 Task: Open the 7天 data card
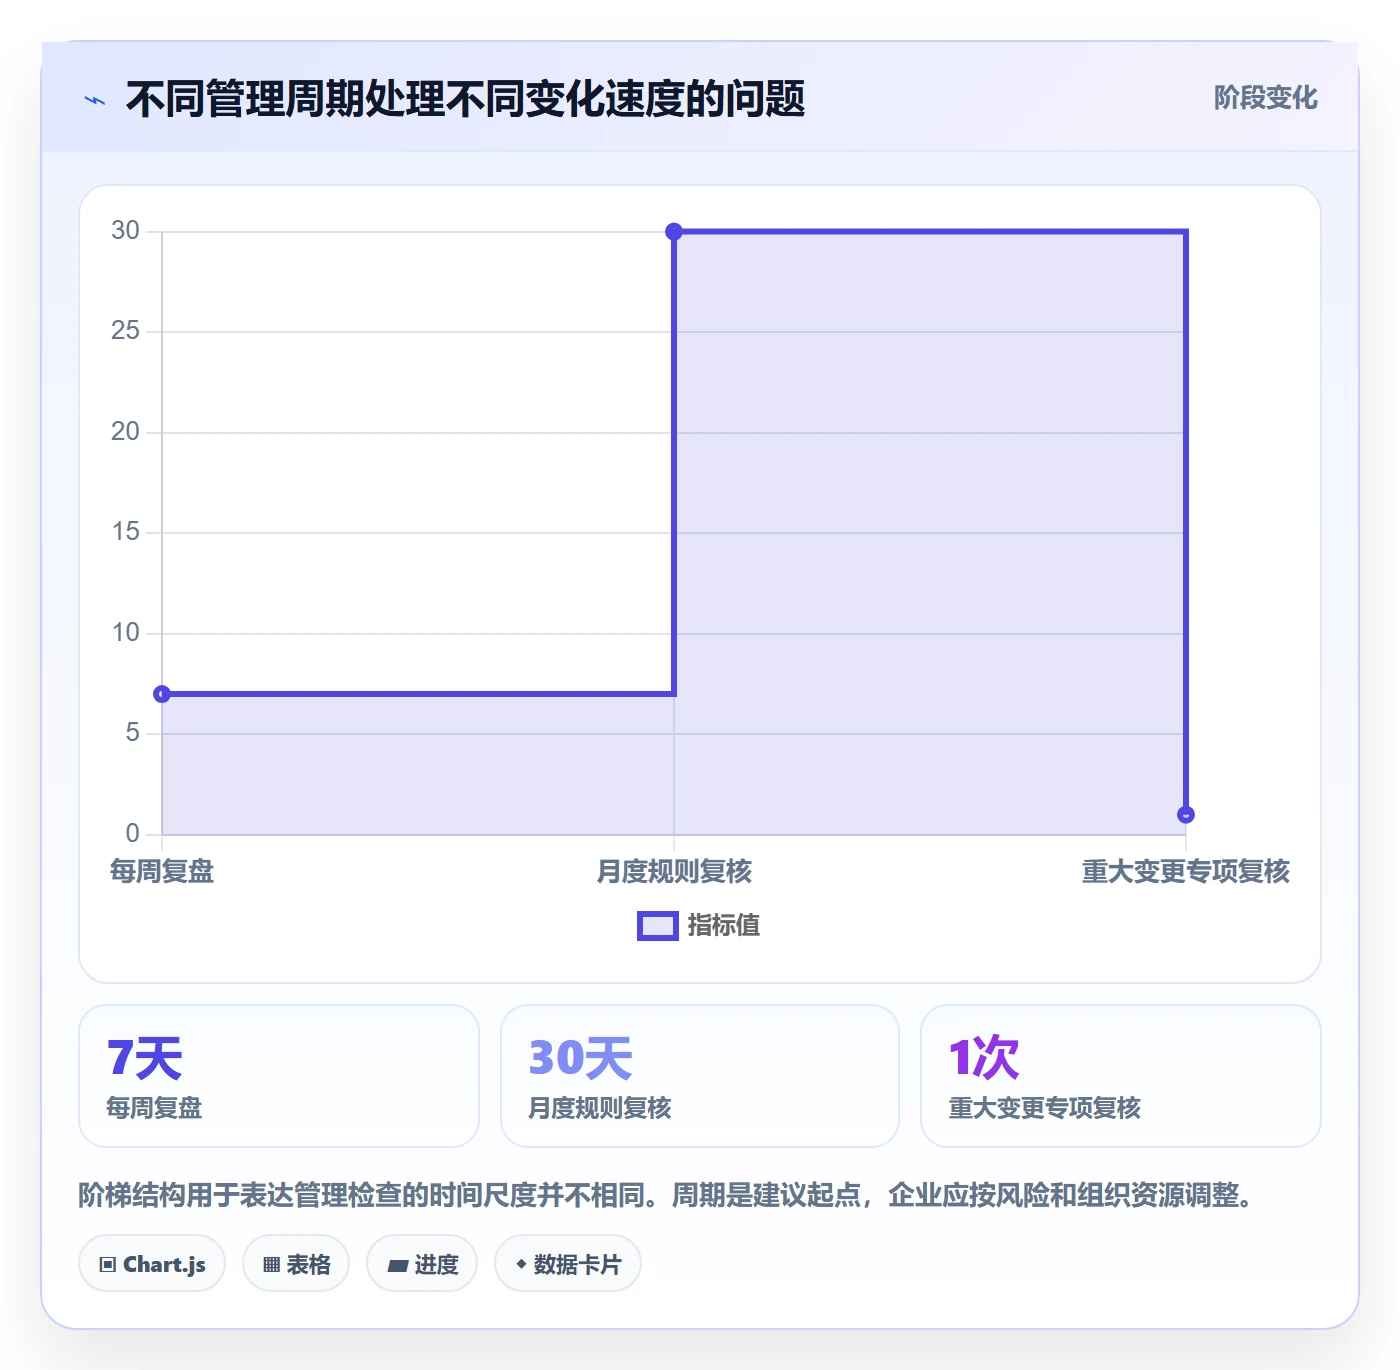coord(279,1076)
